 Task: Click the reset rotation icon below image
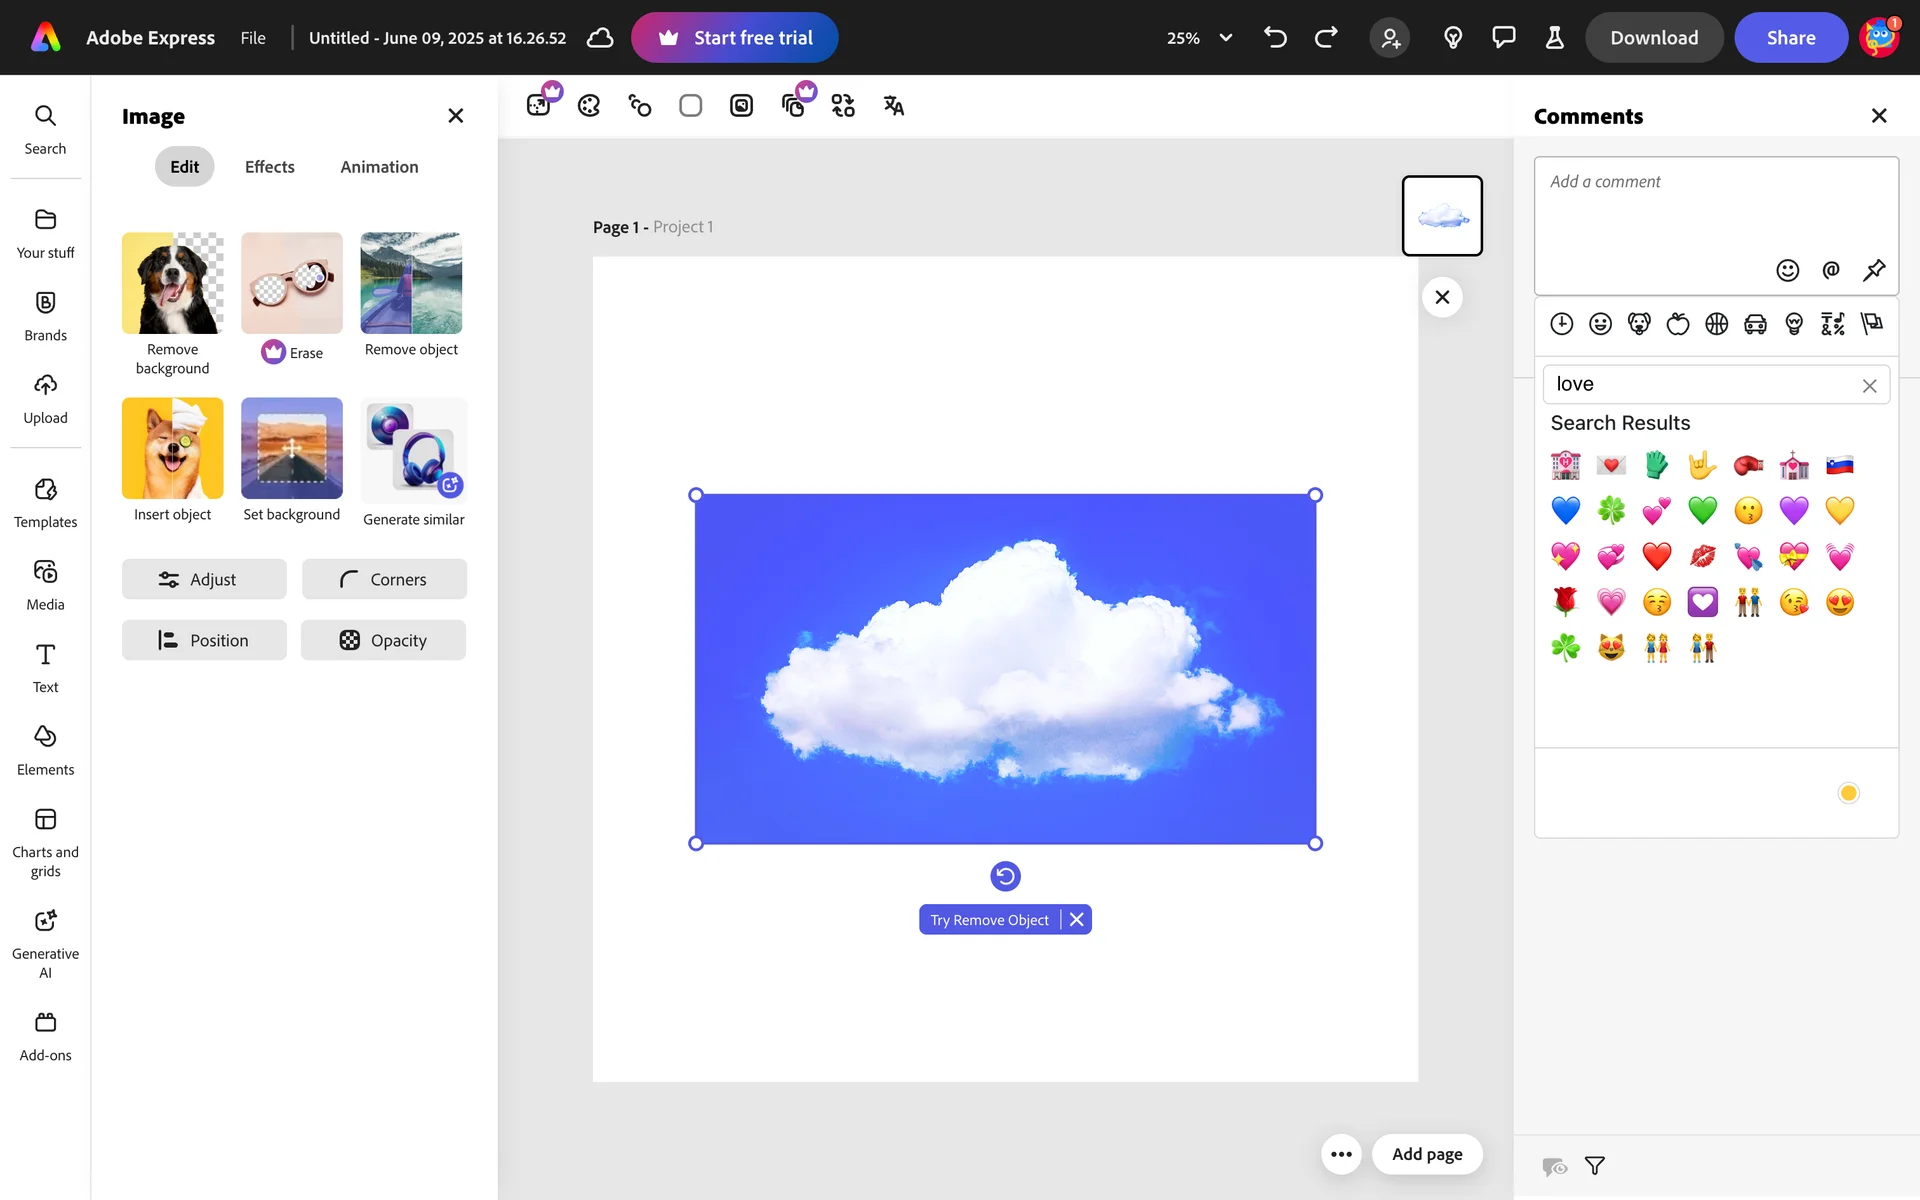click(1005, 876)
